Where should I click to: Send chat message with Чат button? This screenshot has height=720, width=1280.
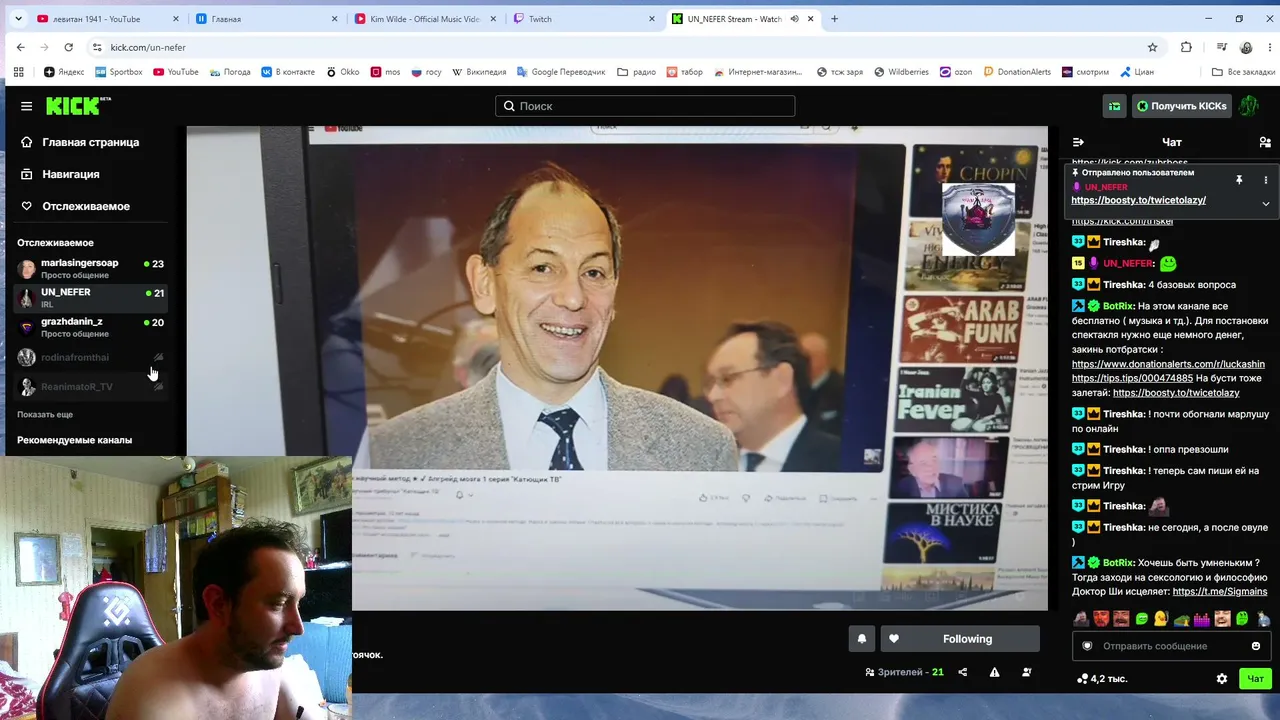(x=1256, y=679)
